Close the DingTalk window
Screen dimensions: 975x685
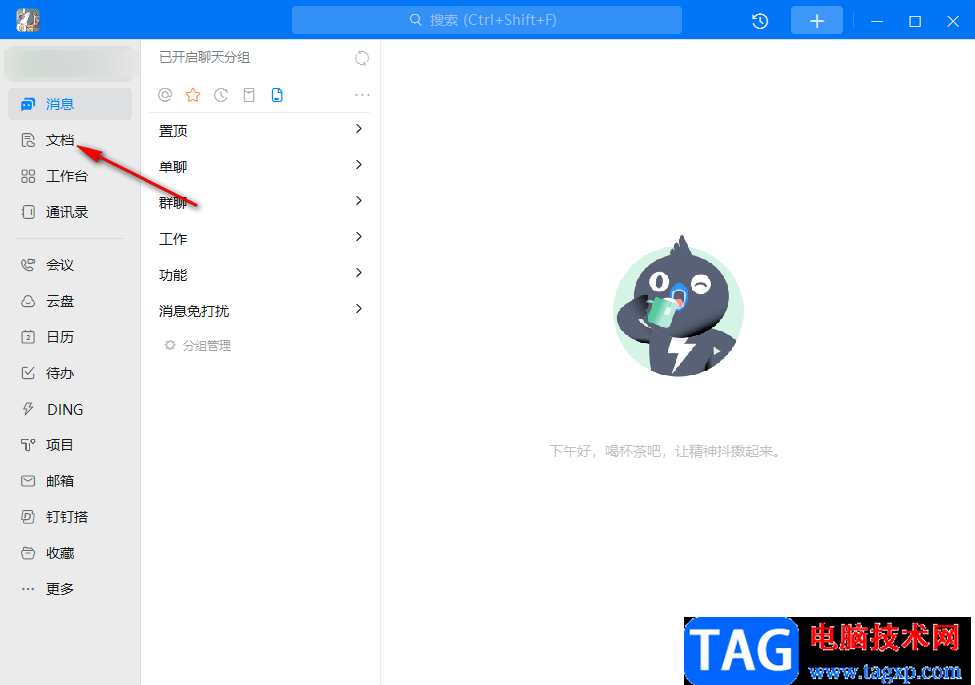pyautogui.click(x=953, y=21)
